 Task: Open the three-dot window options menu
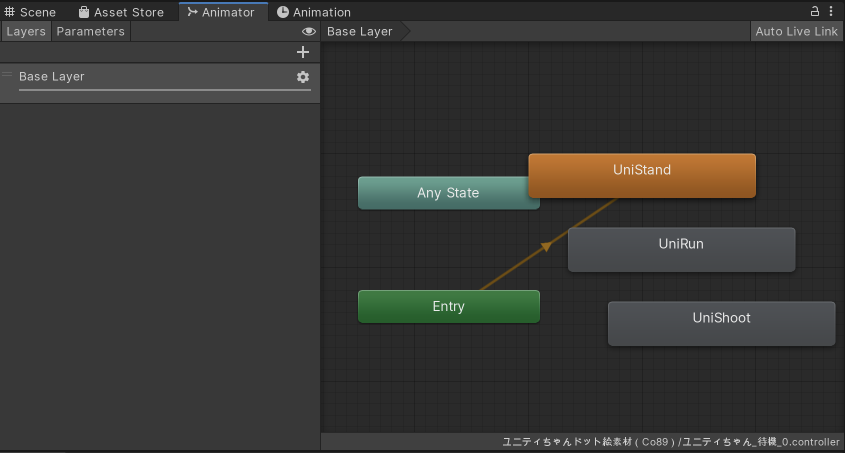point(831,11)
